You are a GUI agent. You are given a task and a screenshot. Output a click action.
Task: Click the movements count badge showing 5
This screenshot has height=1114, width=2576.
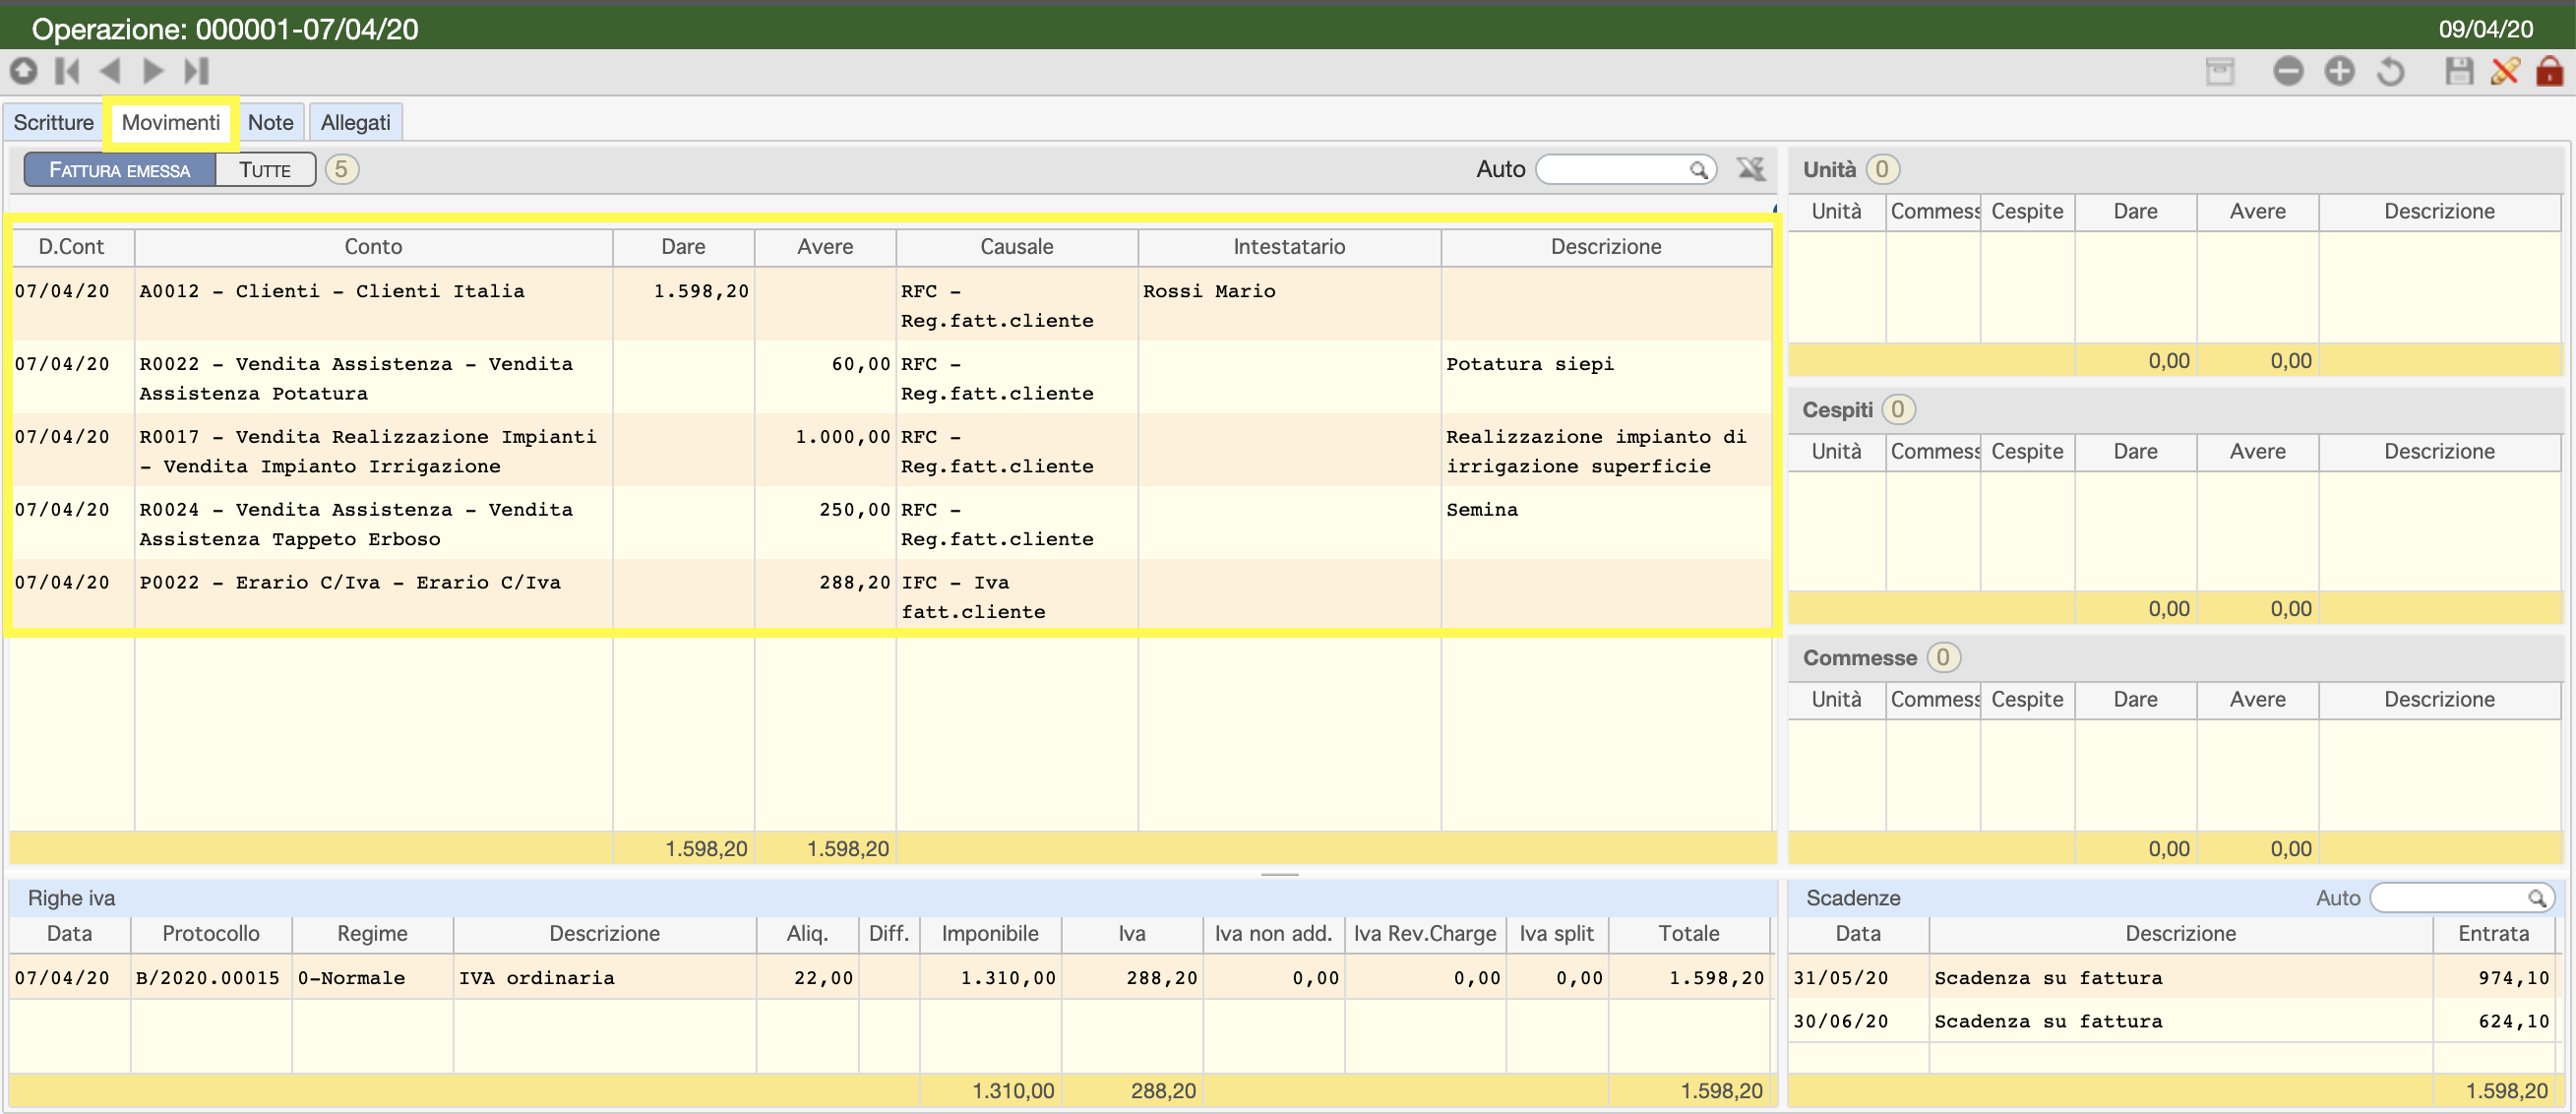click(341, 169)
